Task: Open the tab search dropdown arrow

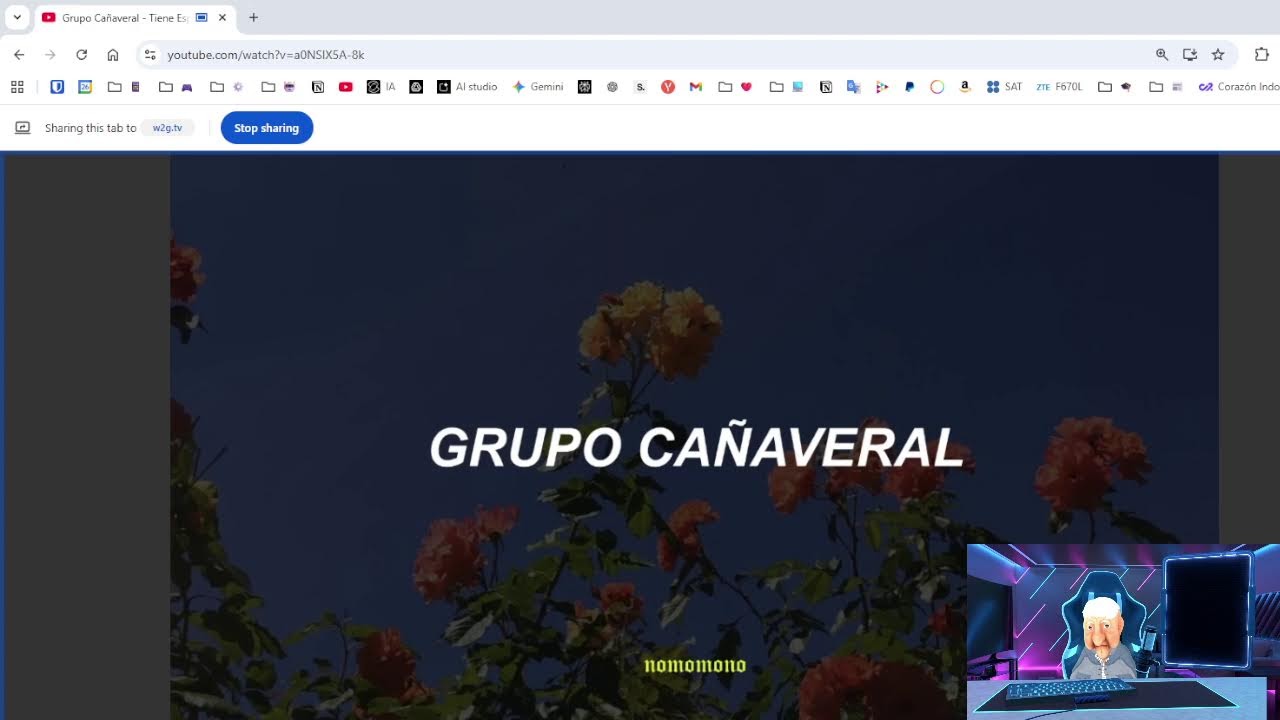Action: point(17,17)
